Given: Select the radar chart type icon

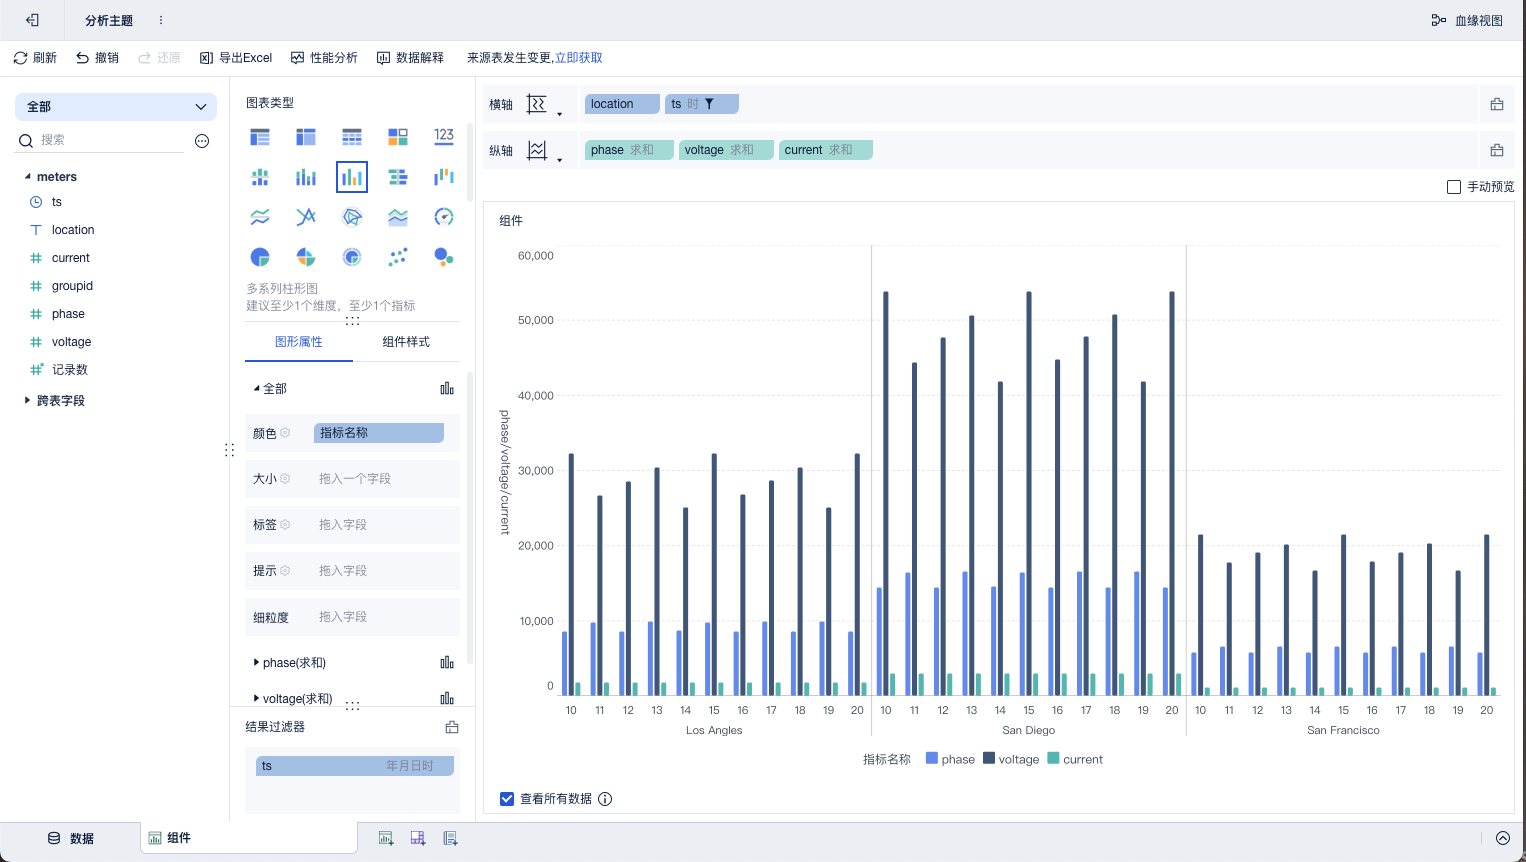Looking at the screenshot, I should coord(352,217).
